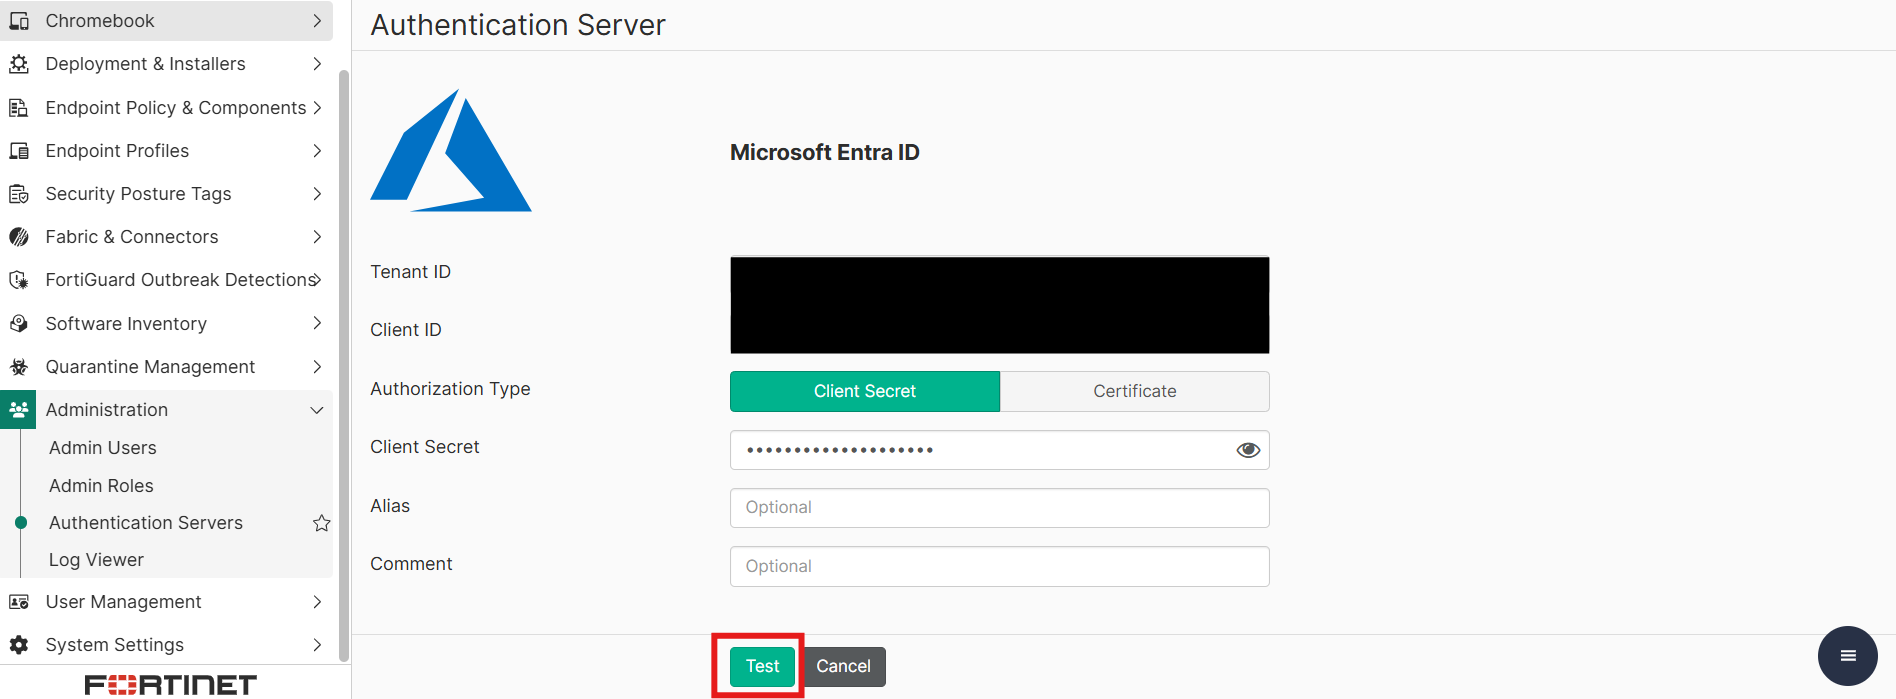
Task: Open Admin Users page
Action: coord(103,448)
